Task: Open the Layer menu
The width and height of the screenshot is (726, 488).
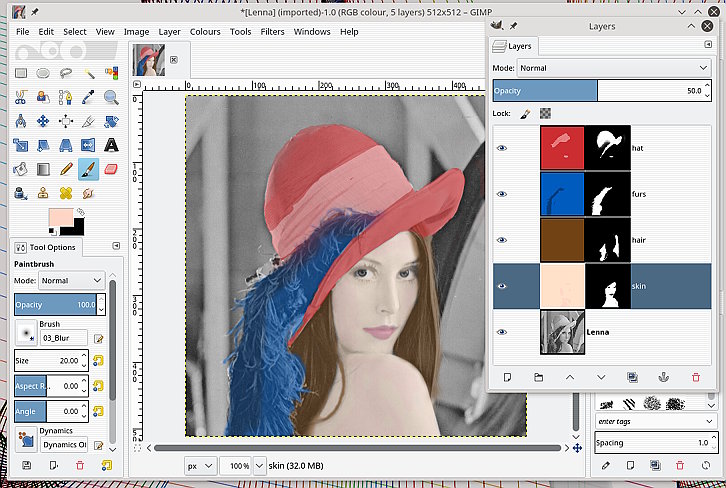Action: coord(169,31)
